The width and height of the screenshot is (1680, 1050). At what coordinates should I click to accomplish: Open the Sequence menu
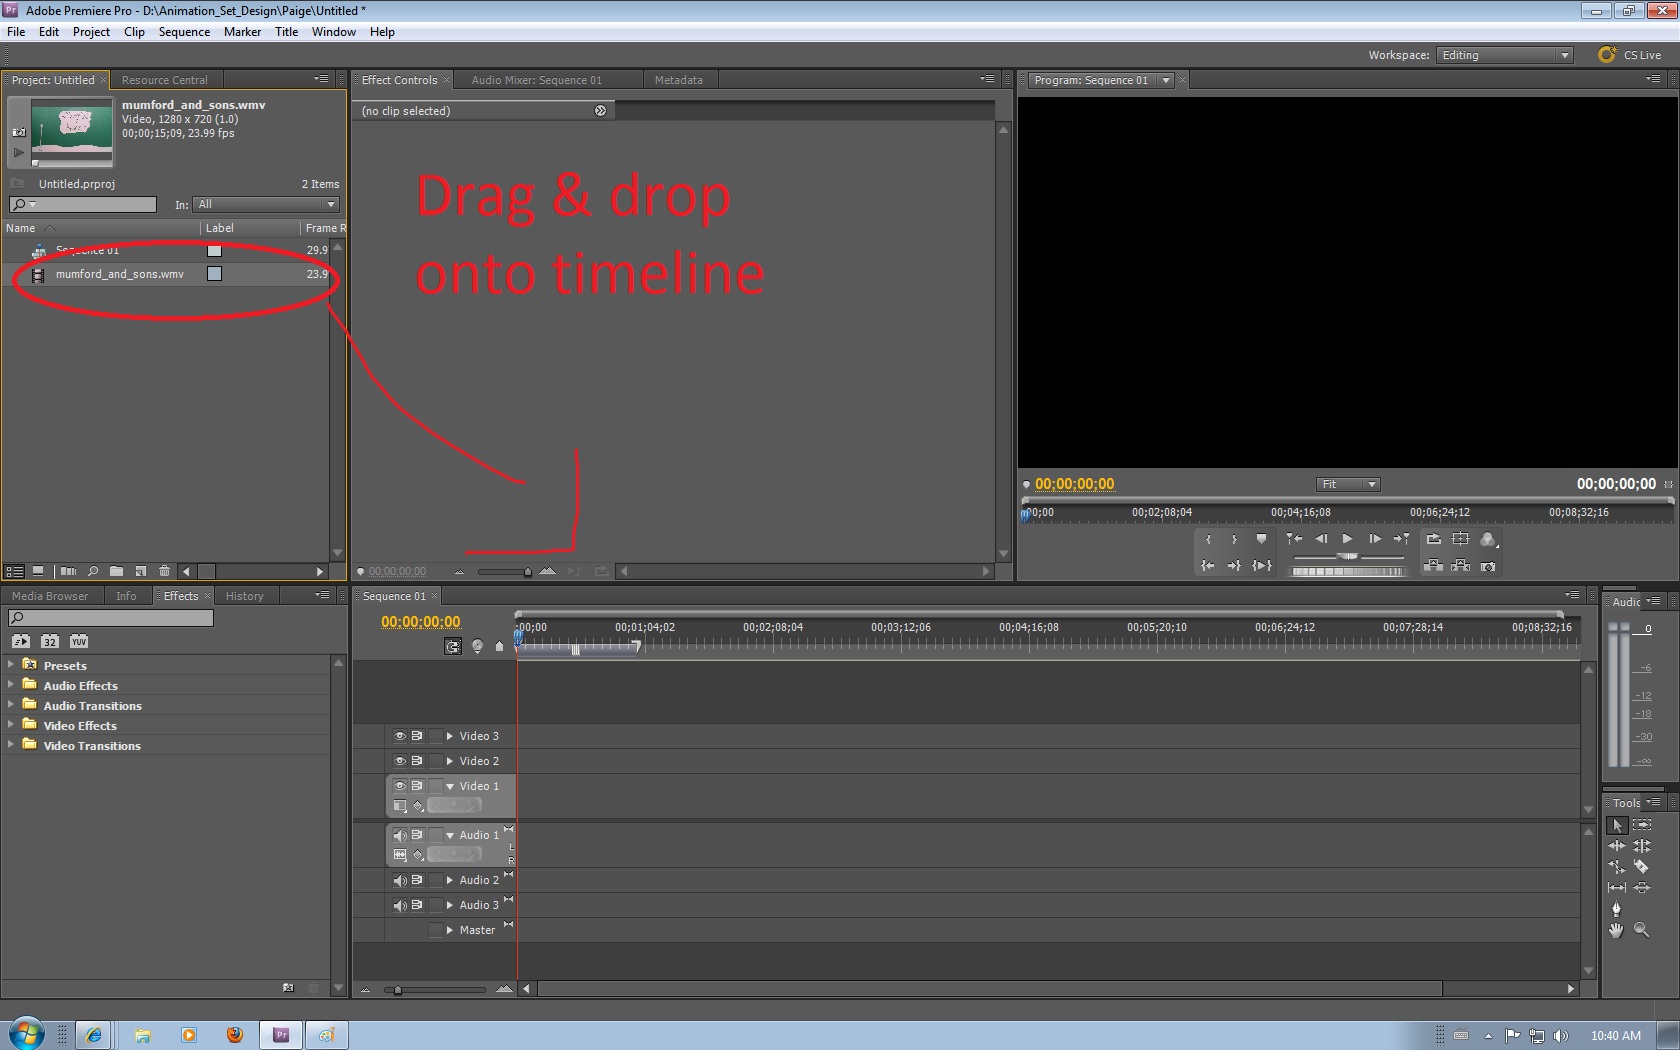[x=184, y=32]
